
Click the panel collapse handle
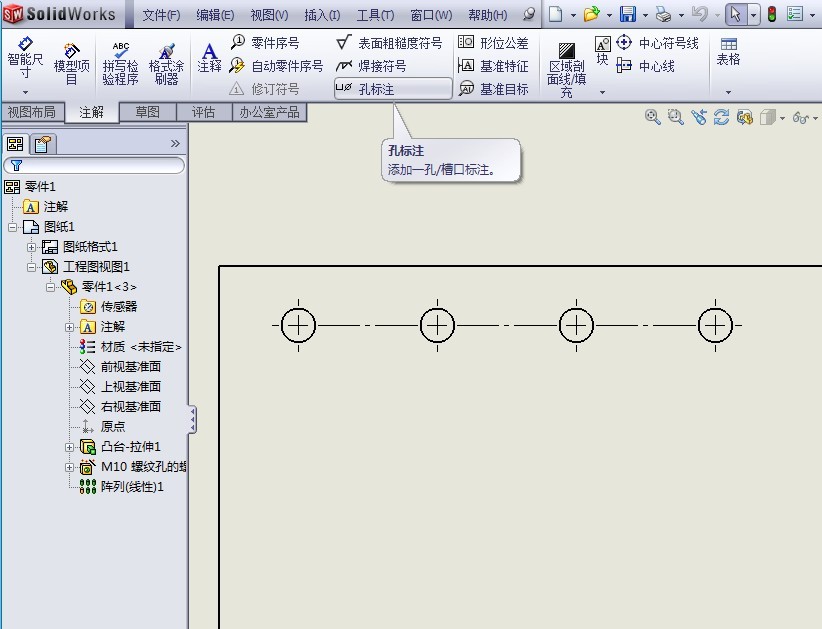[x=192, y=419]
